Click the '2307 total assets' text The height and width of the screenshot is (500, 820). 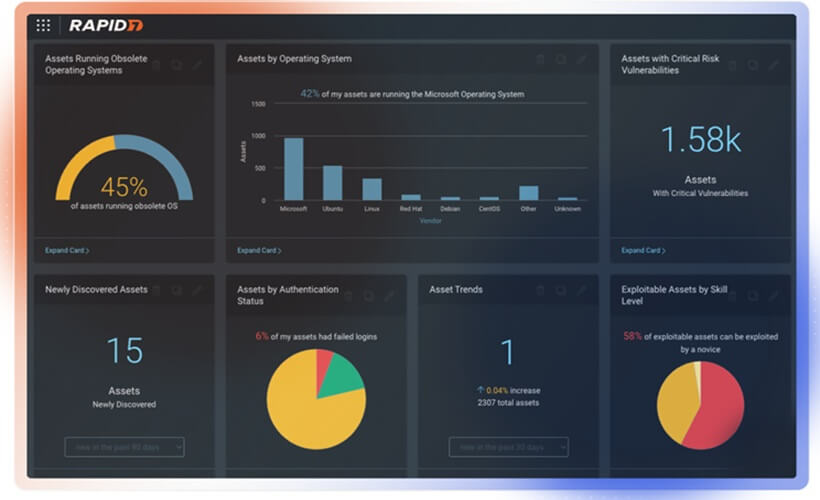[x=508, y=403]
